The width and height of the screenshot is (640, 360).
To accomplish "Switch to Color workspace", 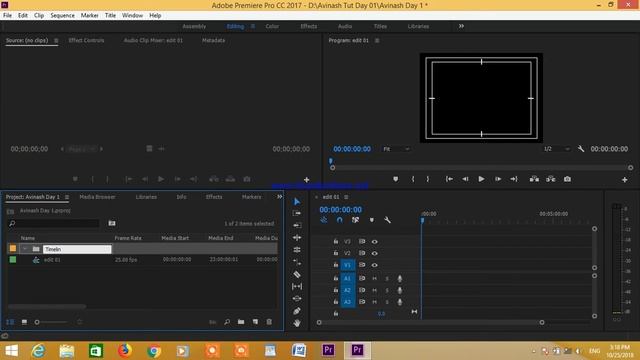I will [x=272, y=26].
